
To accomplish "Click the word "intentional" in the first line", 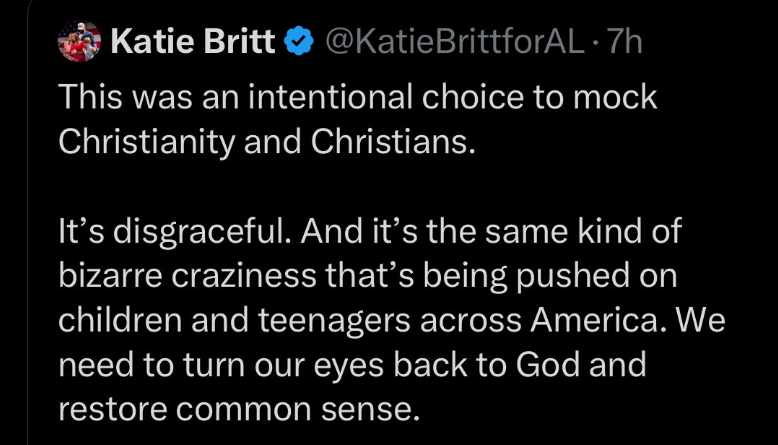I will coord(330,97).
